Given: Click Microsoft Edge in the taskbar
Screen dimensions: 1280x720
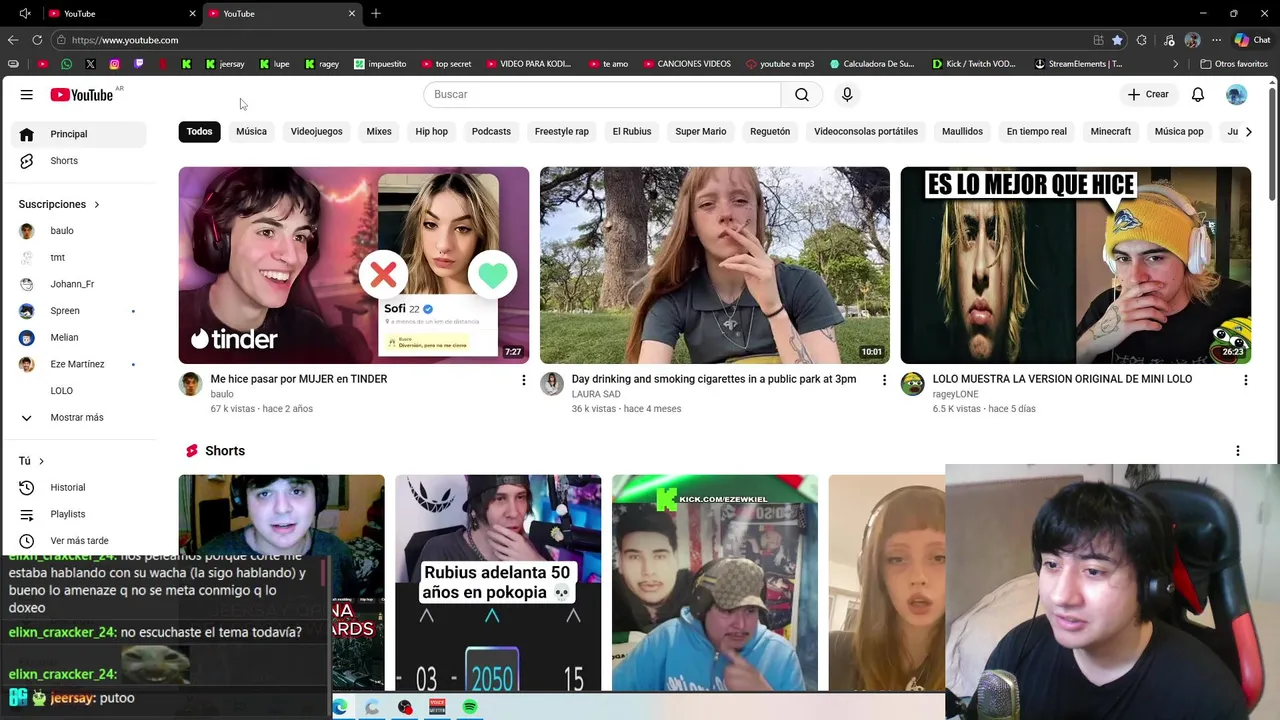Looking at the screenshot, I should point(340,707).
